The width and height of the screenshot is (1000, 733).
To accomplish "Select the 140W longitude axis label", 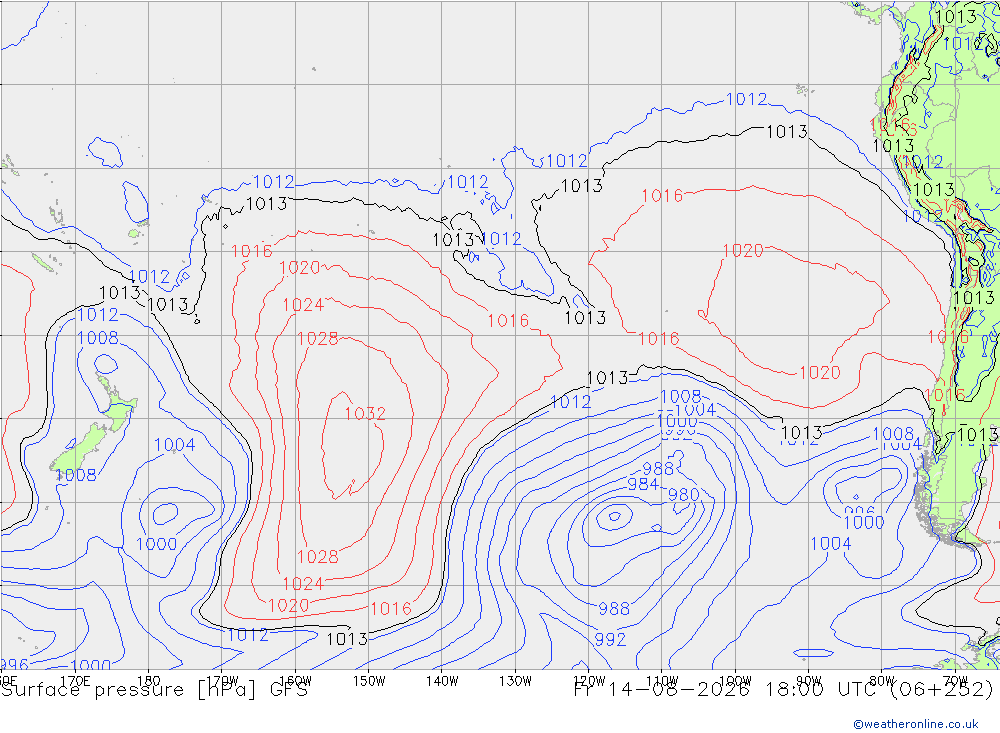I will coord(442,681).
